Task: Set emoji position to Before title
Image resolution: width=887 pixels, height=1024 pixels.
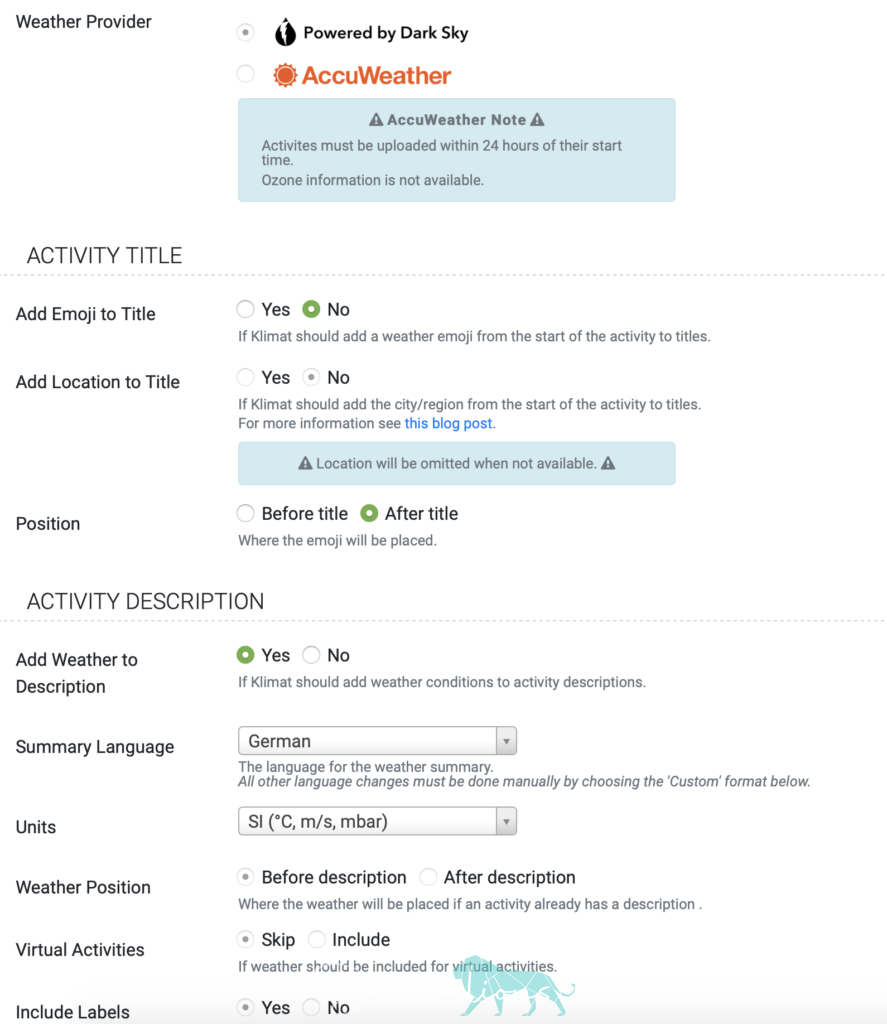Action: tap(246, 514)
